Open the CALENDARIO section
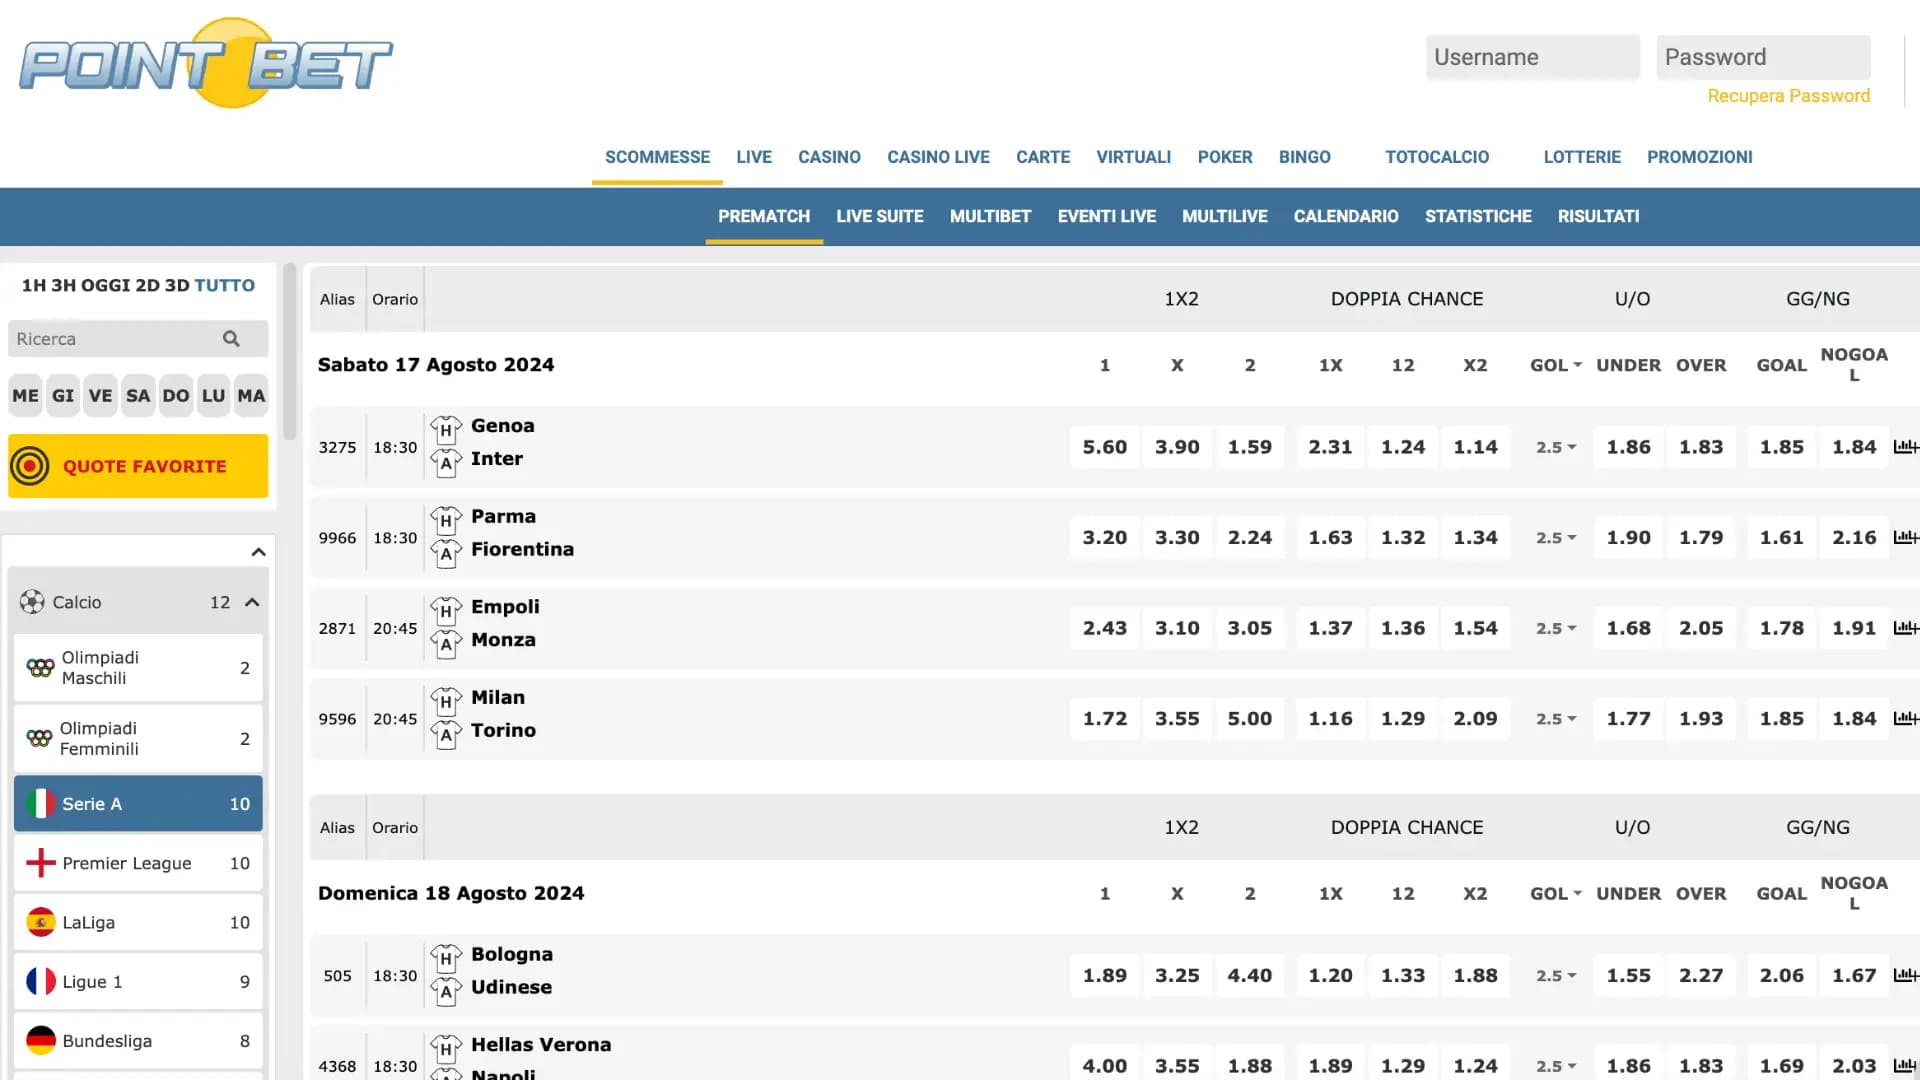Screen dimensions: 1920x1080 1346,216
